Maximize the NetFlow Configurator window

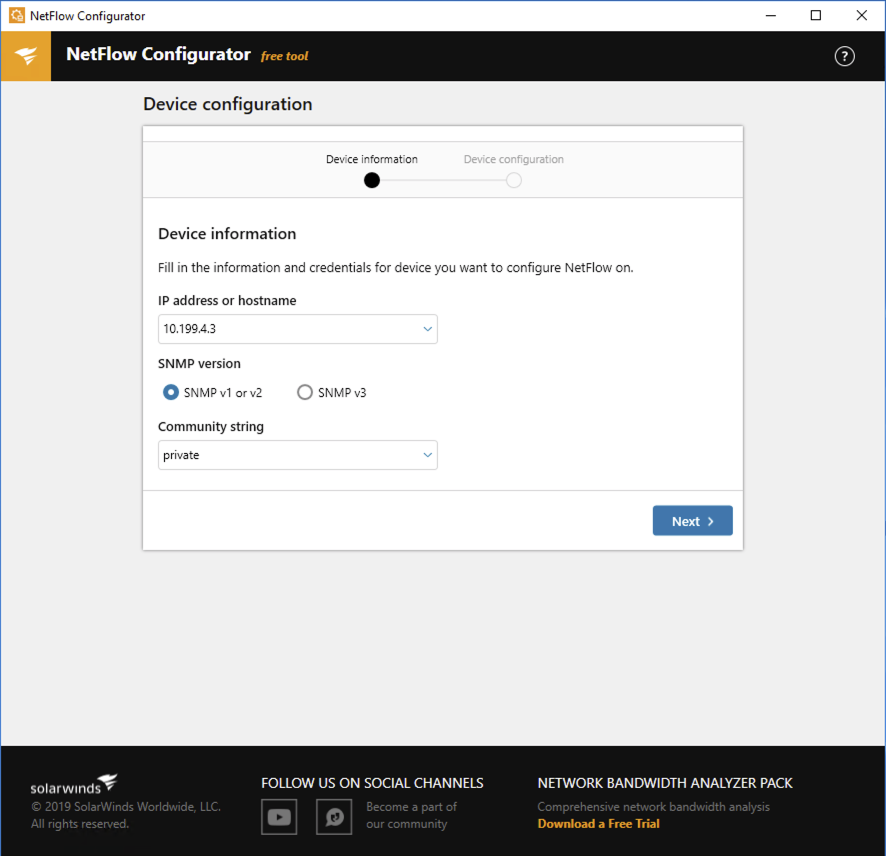[x=816, y=15]
